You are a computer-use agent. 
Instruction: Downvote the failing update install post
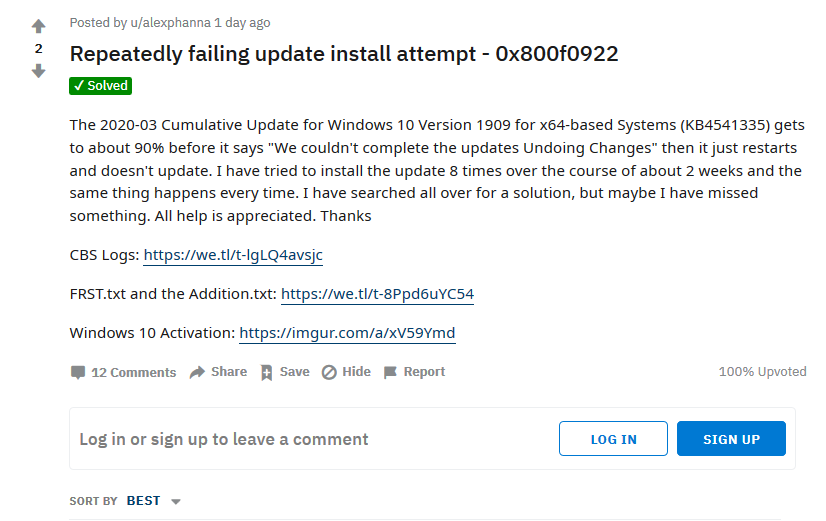[x=39, y=71]
